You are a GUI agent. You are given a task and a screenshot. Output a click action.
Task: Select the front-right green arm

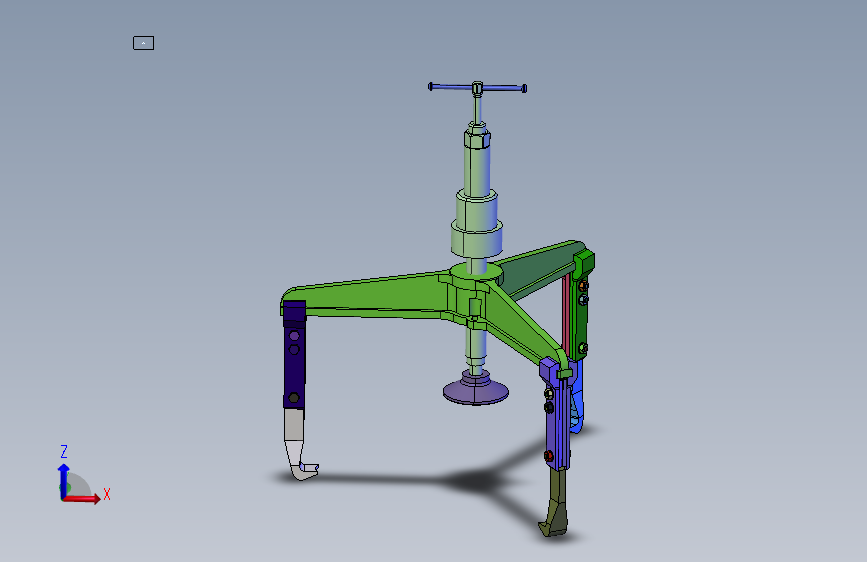click(x=523, y=326)
